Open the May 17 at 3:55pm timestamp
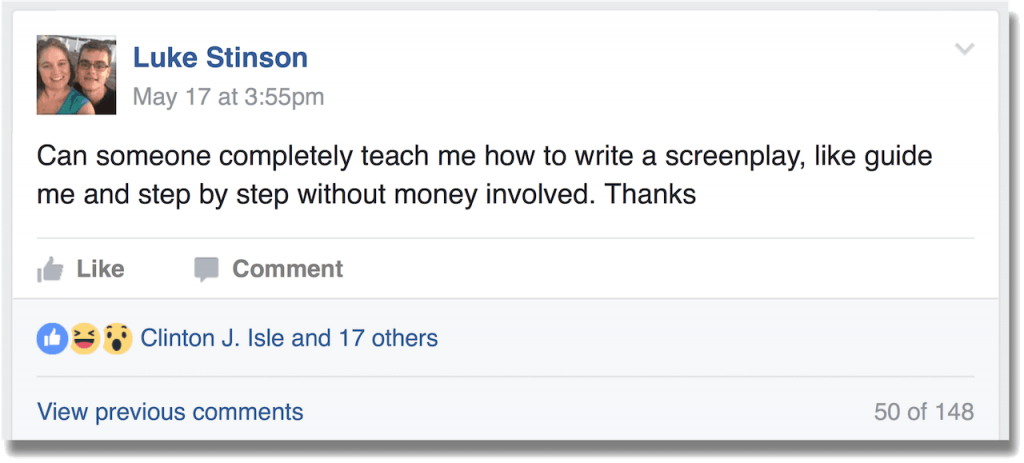This screenshot has width=1024, height=463. 228,97
